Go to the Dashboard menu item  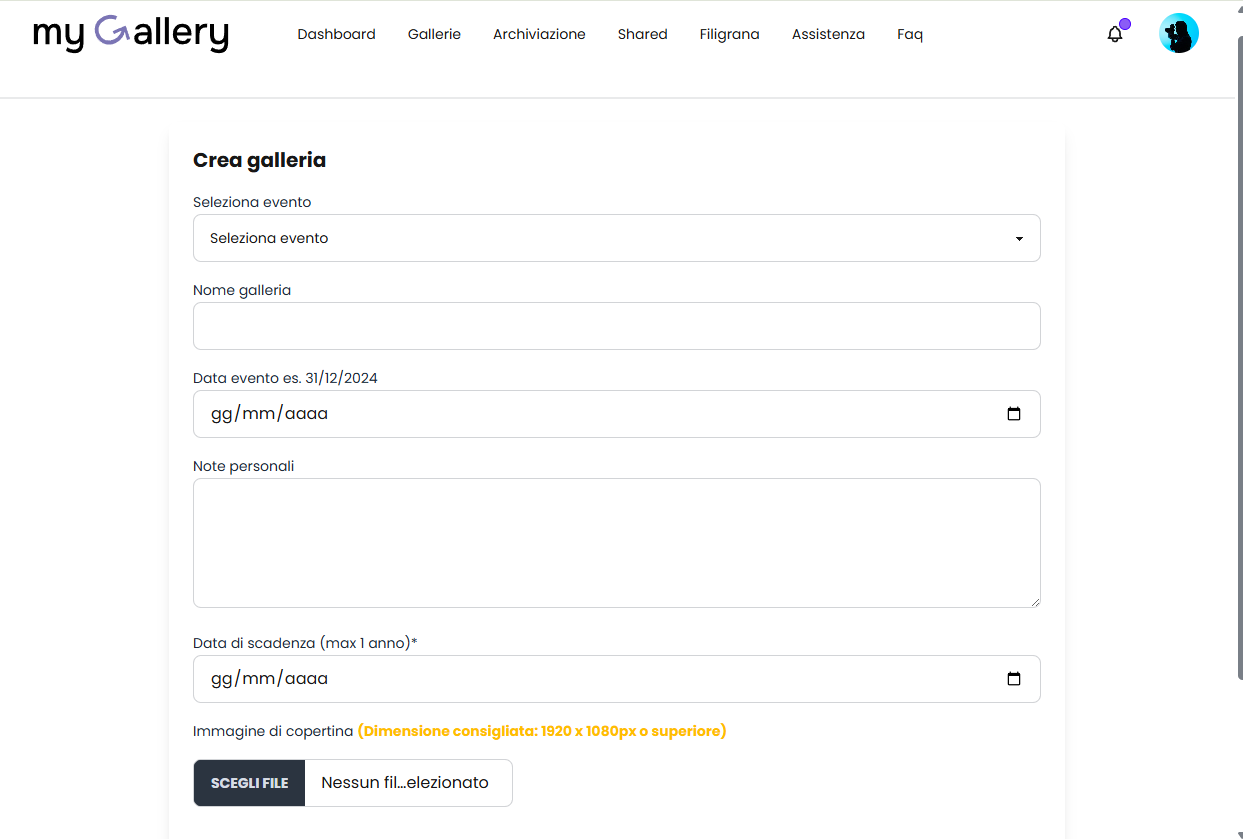(336, 34)
